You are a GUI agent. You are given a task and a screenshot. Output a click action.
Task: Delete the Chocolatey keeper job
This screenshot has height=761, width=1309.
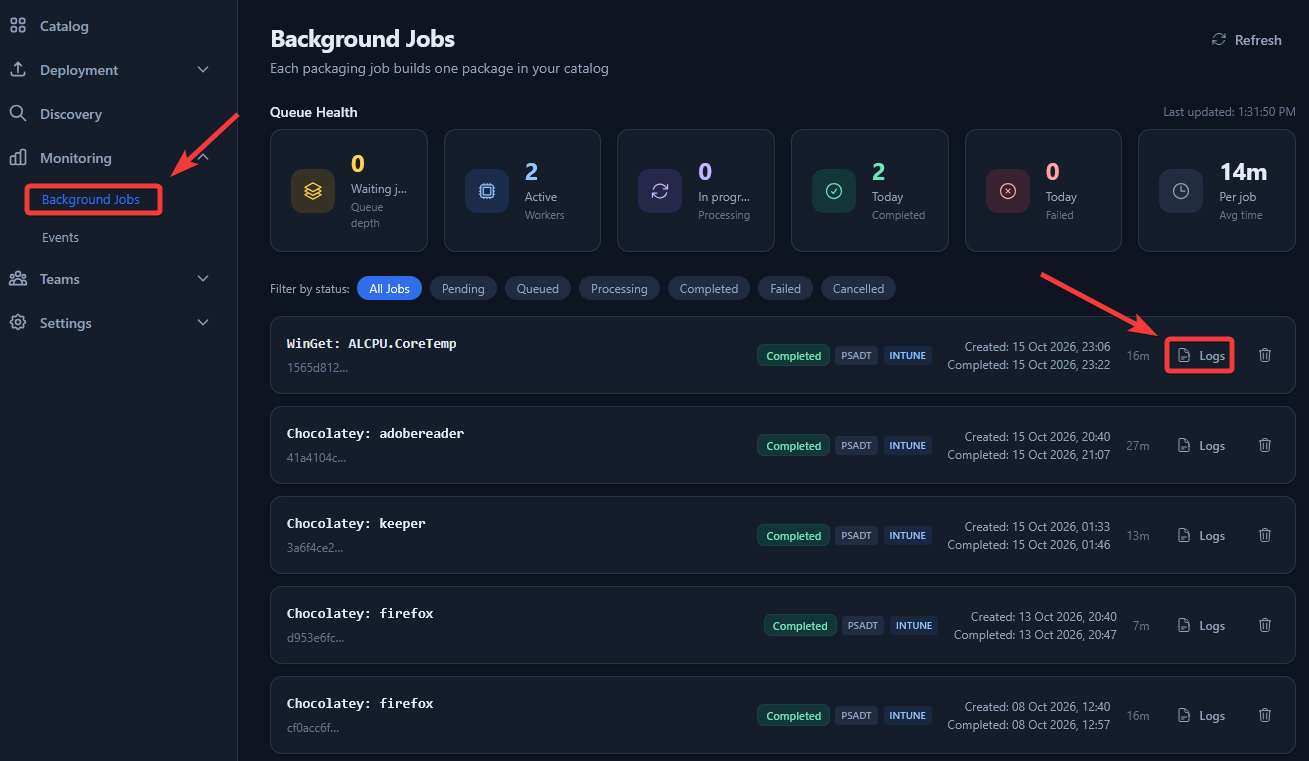(x=1265, y=535)
